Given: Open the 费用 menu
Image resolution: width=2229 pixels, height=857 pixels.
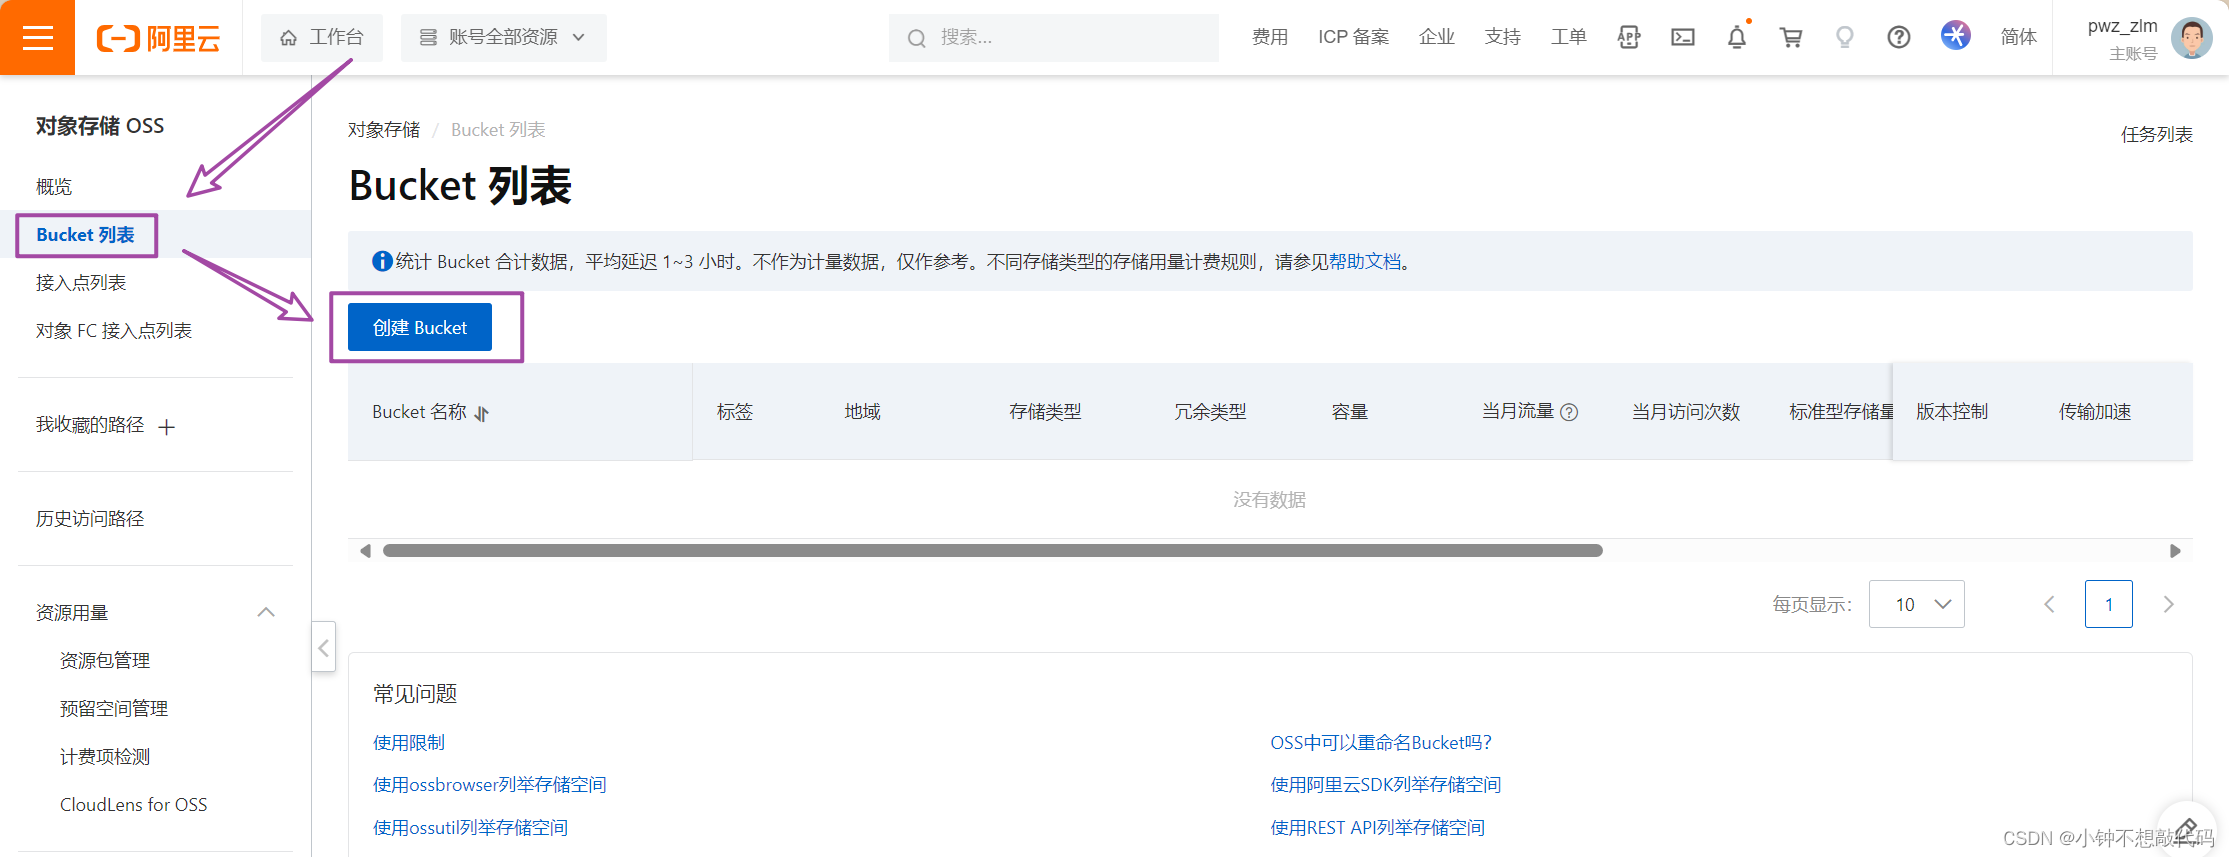Looking at the screenshot, I should pyautogui.click(x=1270, y=38).
